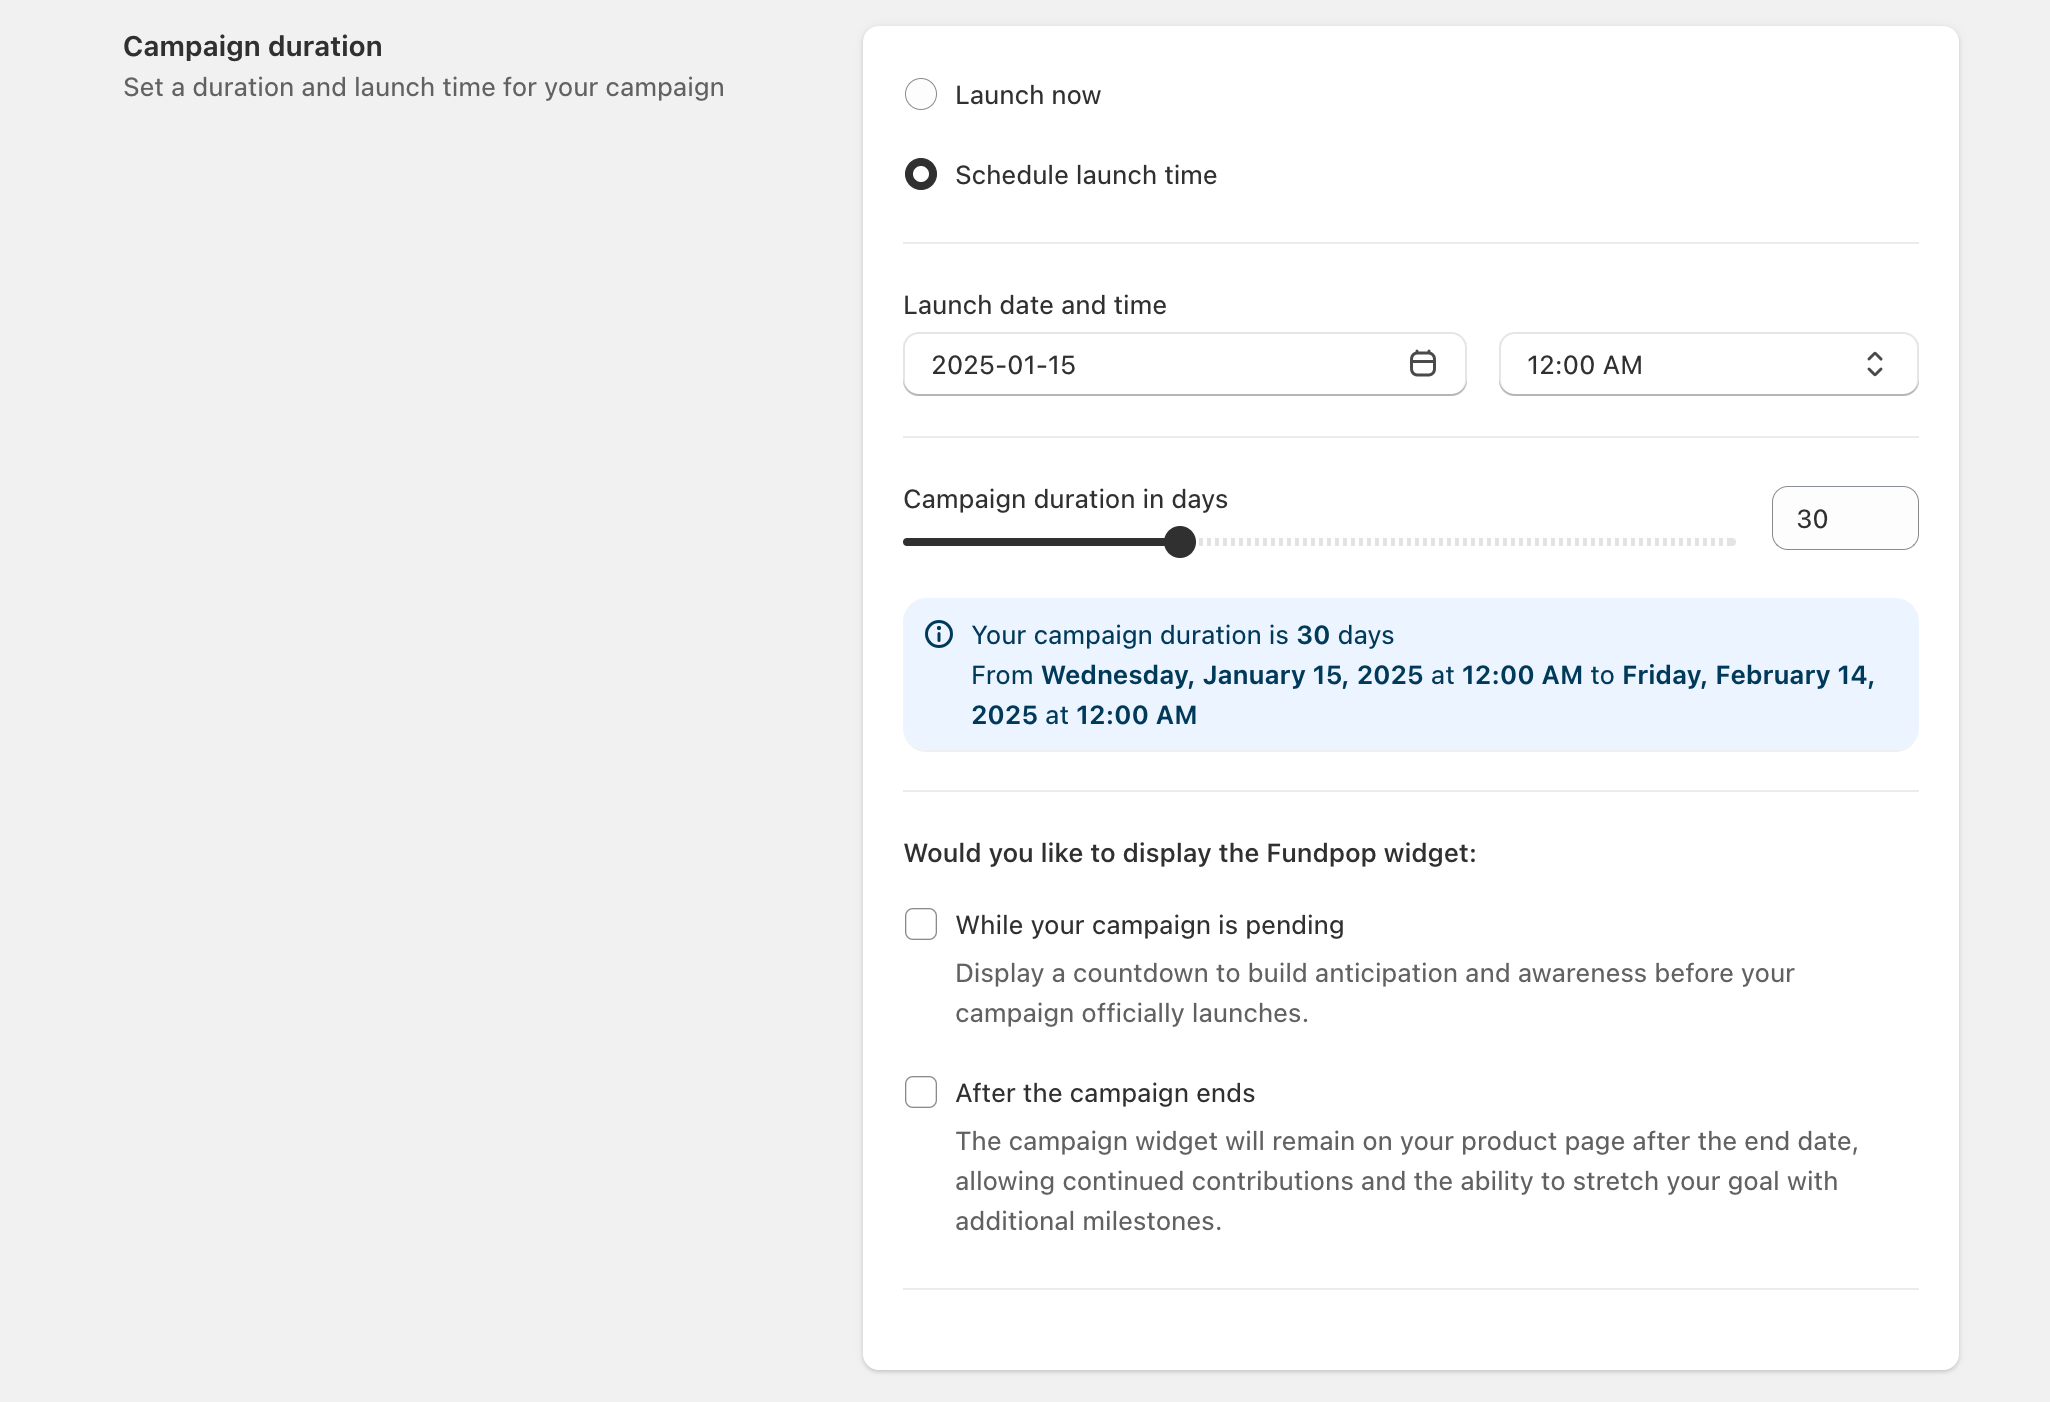This screenshot has height=1402, width=2050.
Task: Select the Schedule launch time radio button
Action: coord(920,175)
